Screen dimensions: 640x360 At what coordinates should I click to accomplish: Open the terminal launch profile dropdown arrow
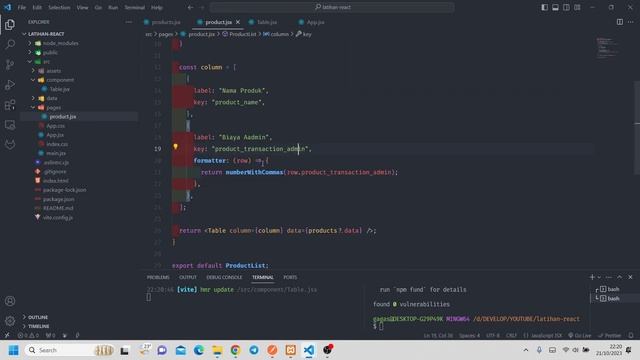click(x=599, y=277)
